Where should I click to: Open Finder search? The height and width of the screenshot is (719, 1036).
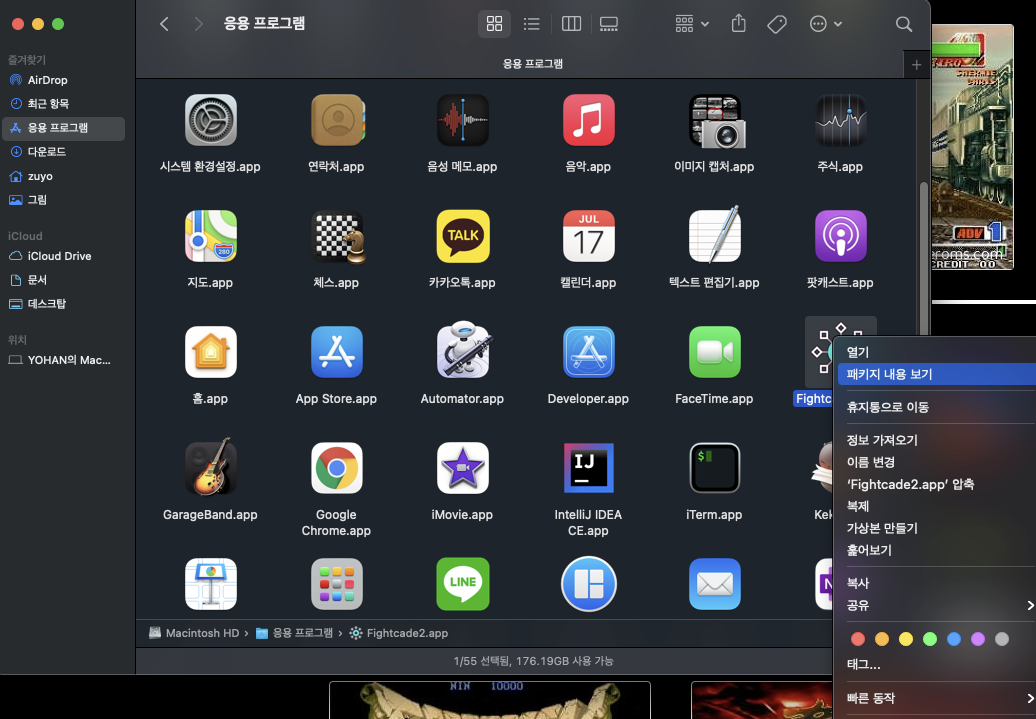pyautogui.click(x=904, y=24)
